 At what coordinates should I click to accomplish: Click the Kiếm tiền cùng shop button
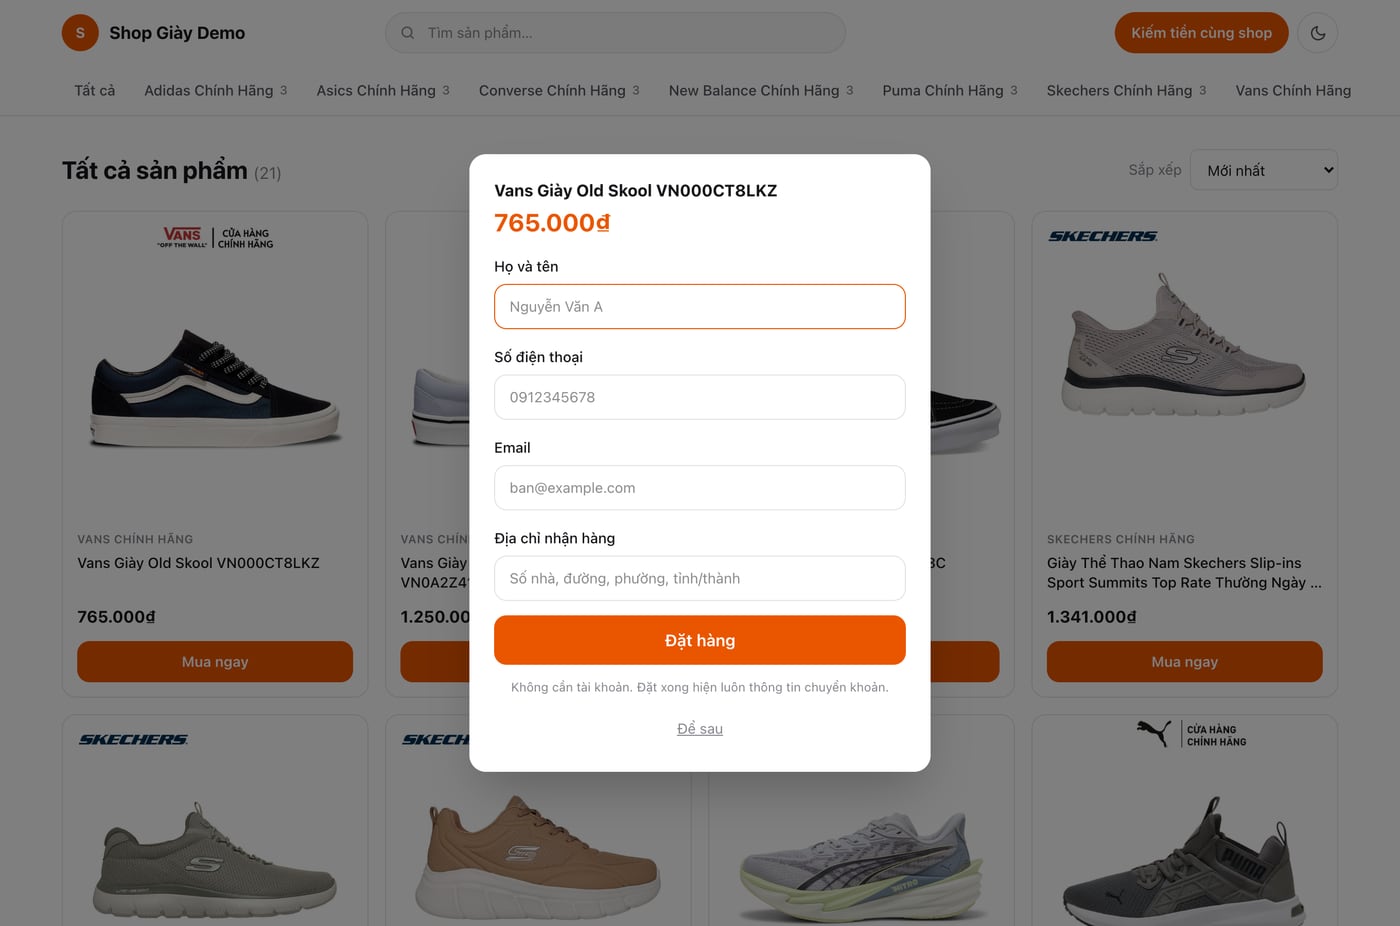tap(1201, 33)
